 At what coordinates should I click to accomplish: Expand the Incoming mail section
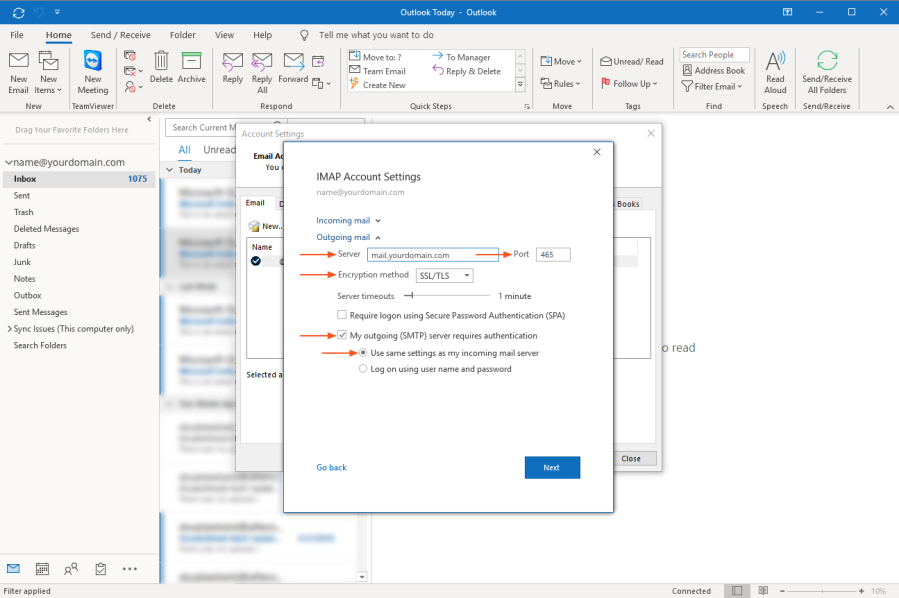[x=349, y=220]
